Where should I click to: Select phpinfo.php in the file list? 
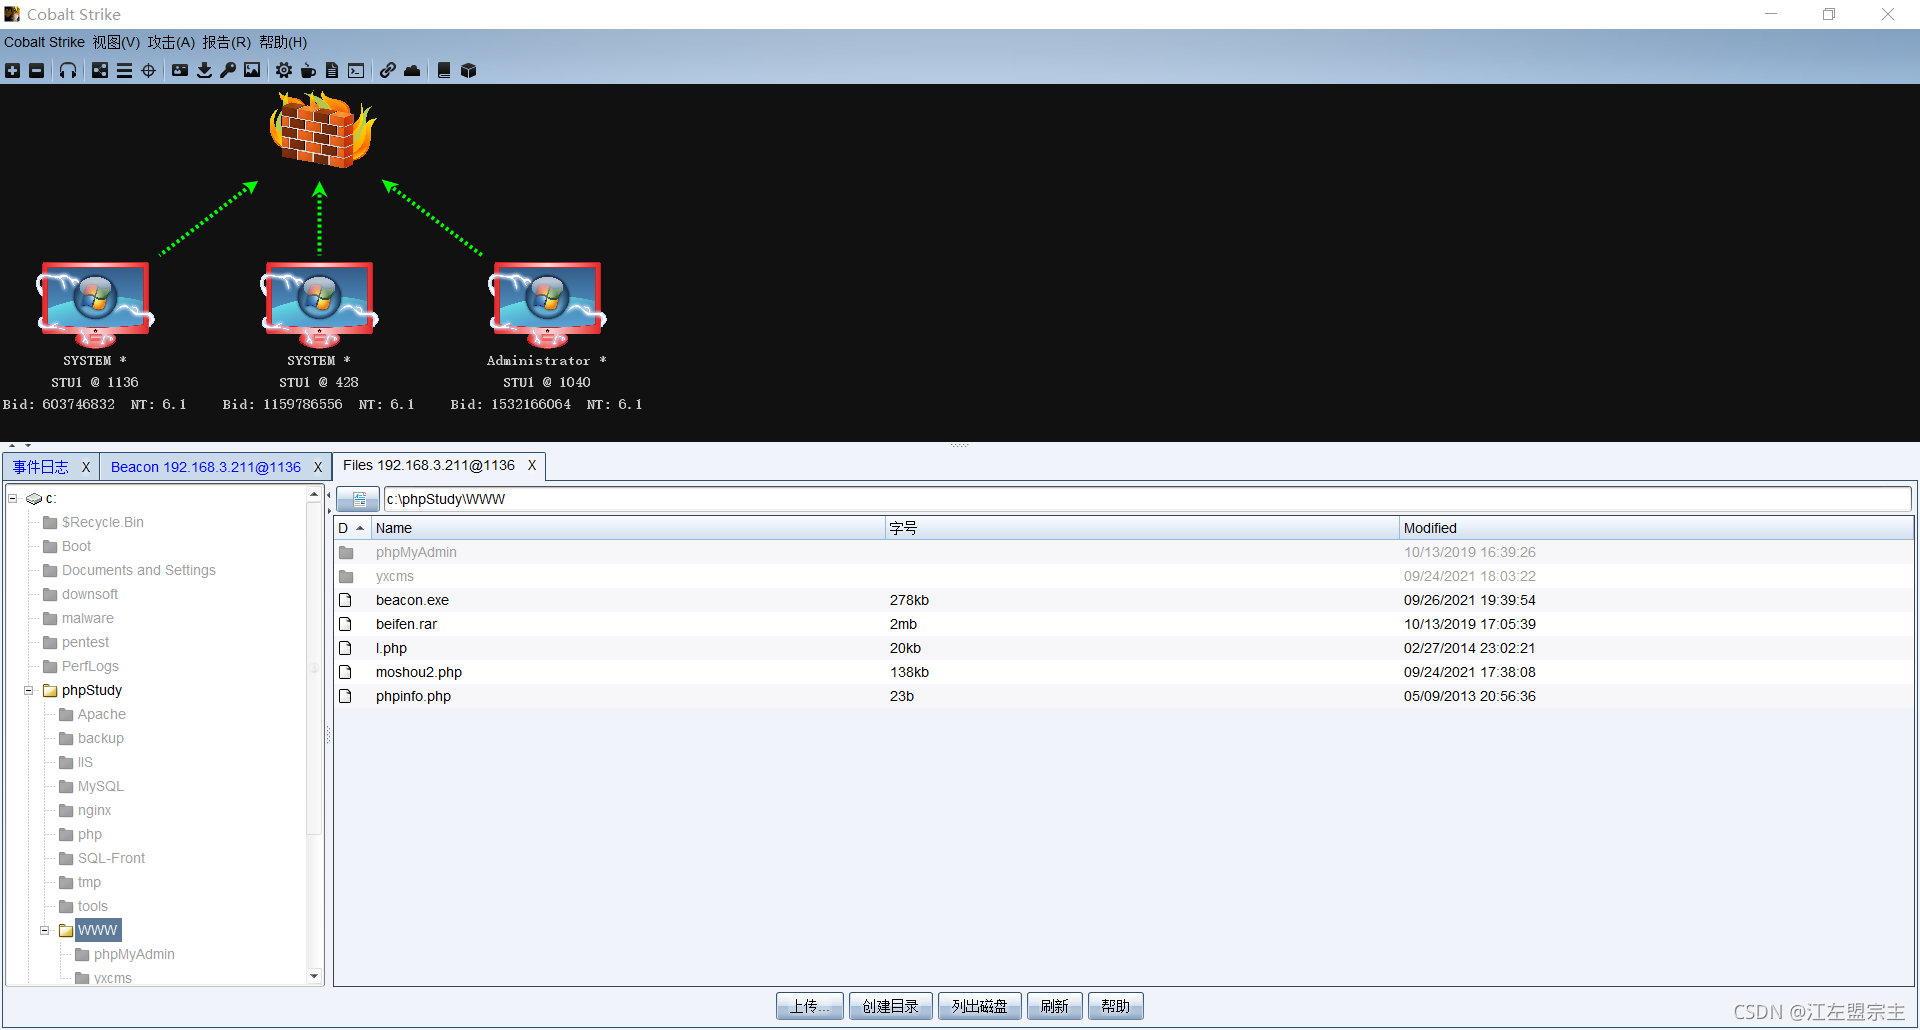point(1124,696)
